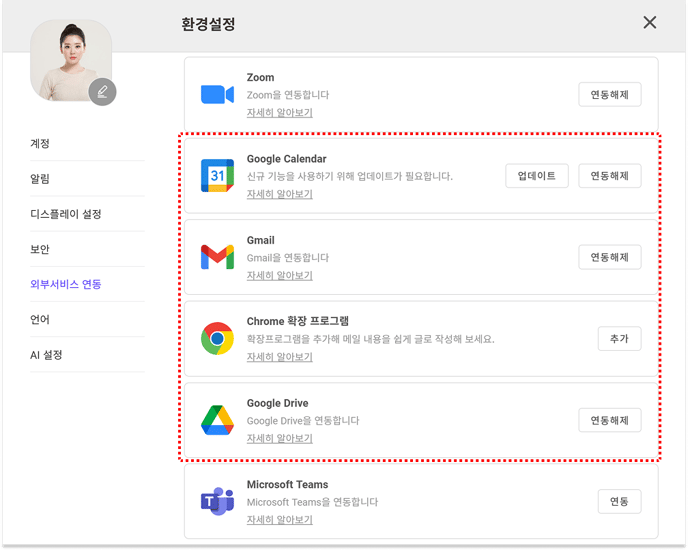The width and height of the screenshot is (688, 550).
Task: Click the profile photo thumbnail
Action: tap(71, 60)
